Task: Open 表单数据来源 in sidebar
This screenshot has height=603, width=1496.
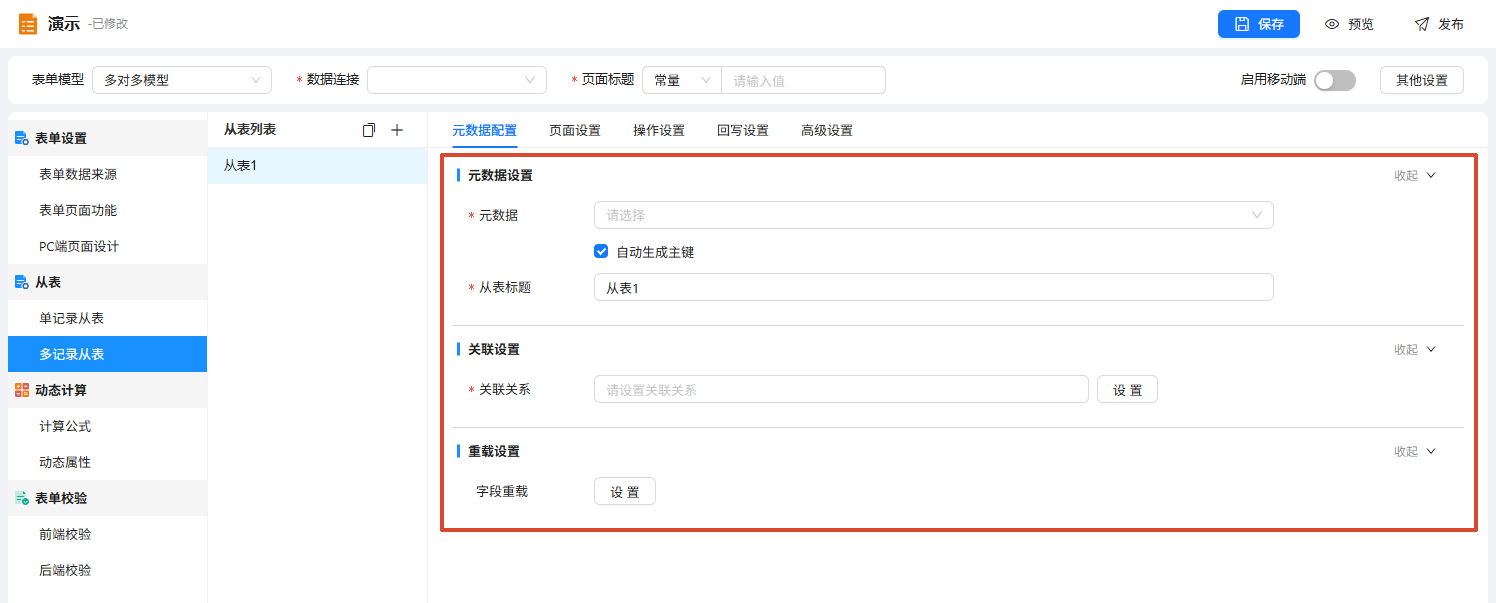Action: click(x=107, y=174)
